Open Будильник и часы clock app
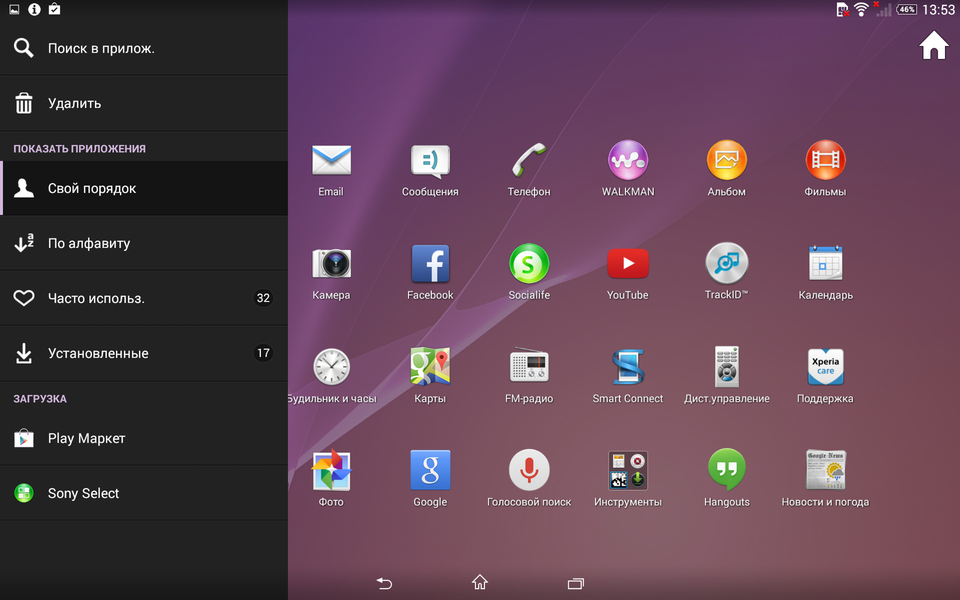Screen dimensions: 960x600 point(331,367)
